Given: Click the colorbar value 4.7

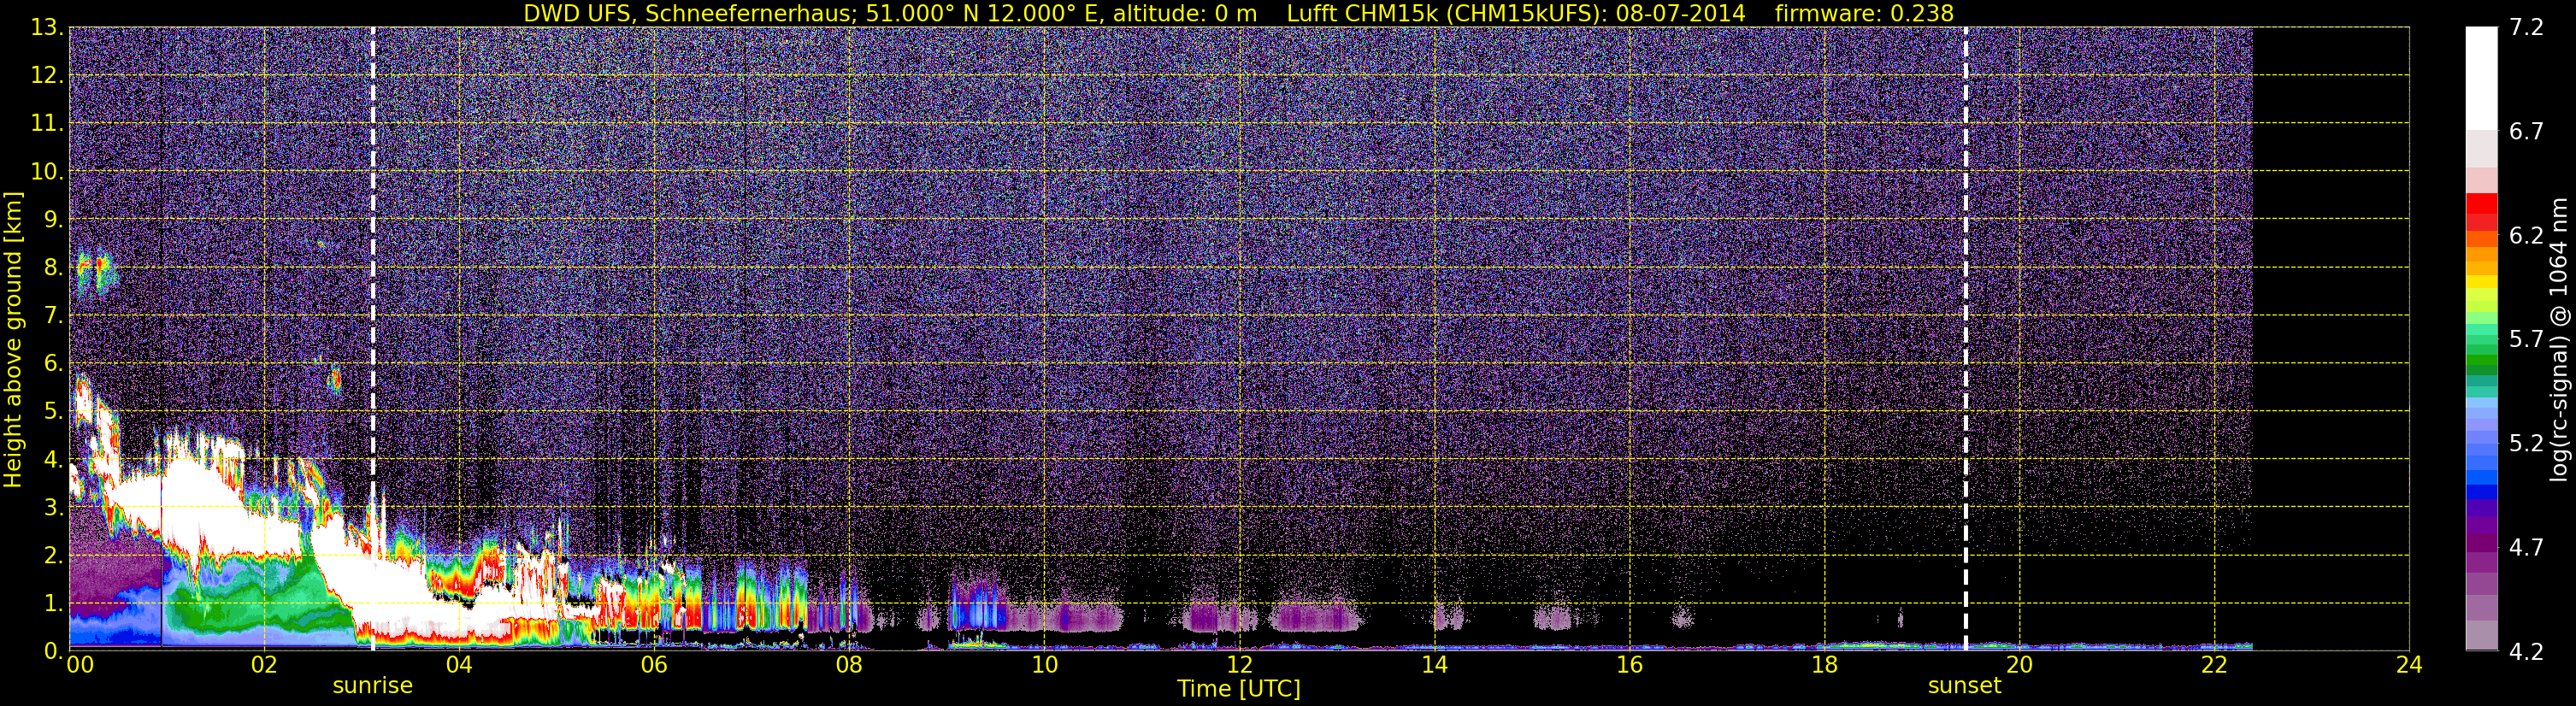Looking at the screenshot, I should (2525, 548).
